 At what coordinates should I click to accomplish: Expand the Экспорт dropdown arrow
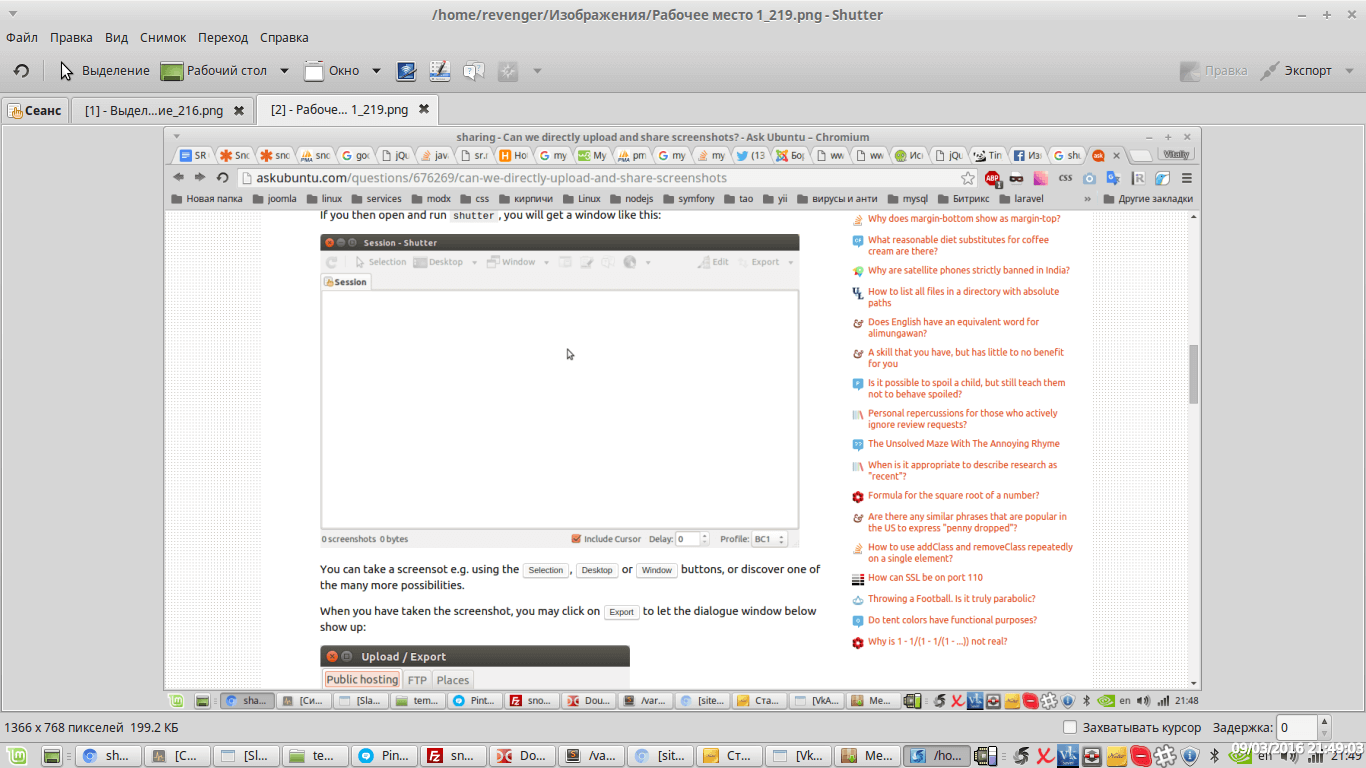[x=1347, y=71]
